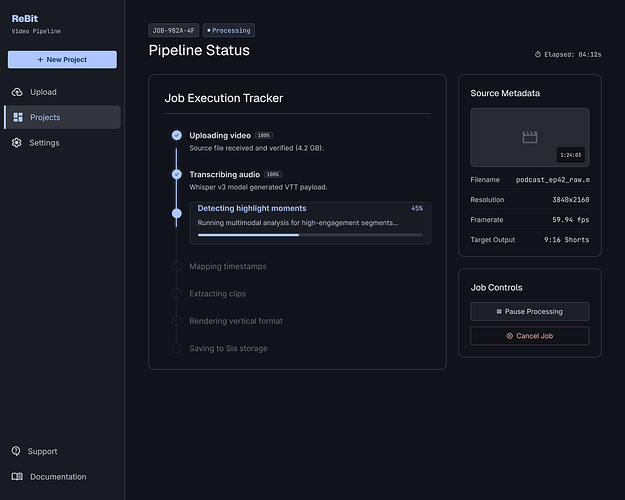Image resolution: width=625 pixels, height=500 pixels.
Task: Open the Projects section
Action: 62,117
